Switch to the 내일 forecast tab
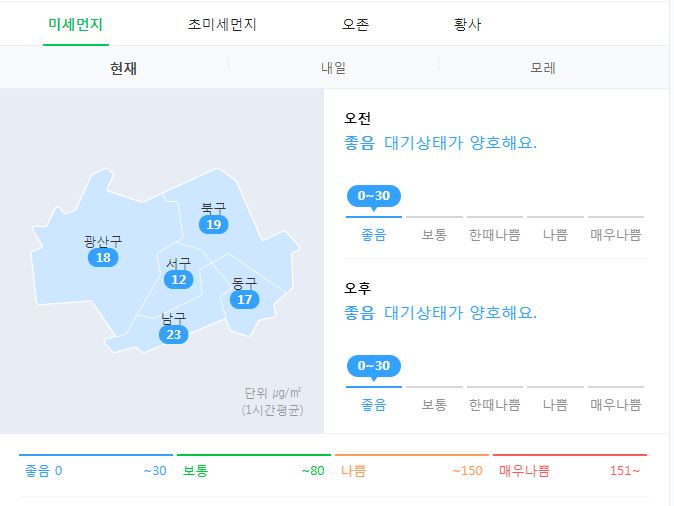674x506 pixels. coord(333,68)
